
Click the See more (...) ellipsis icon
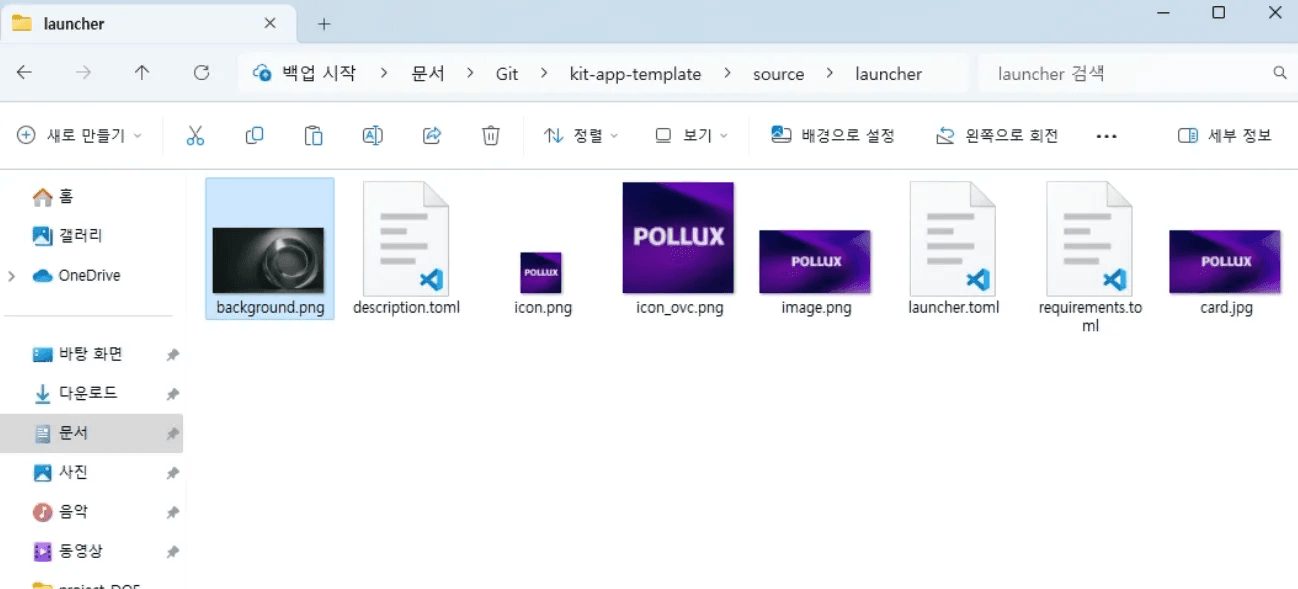pos(1106,135)
